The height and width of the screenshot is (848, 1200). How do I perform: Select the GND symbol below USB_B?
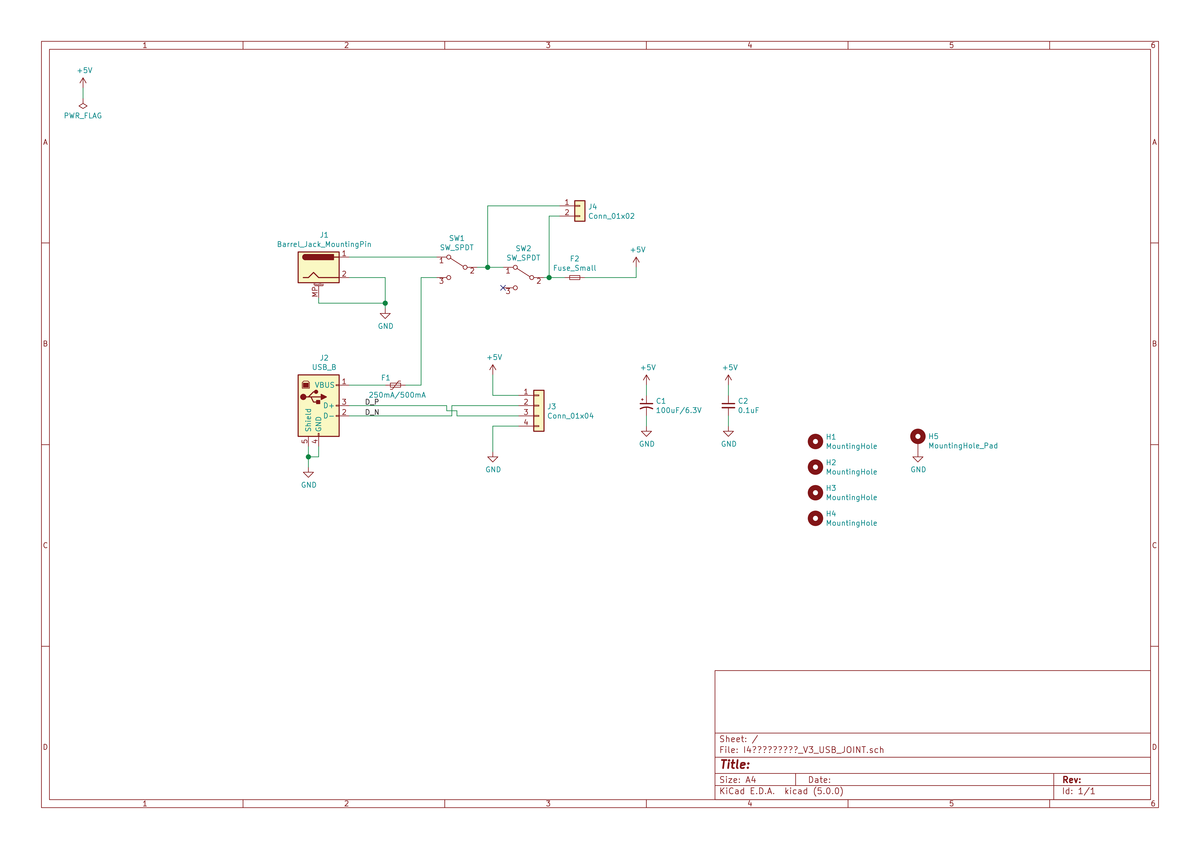click(x=308, y=475)
